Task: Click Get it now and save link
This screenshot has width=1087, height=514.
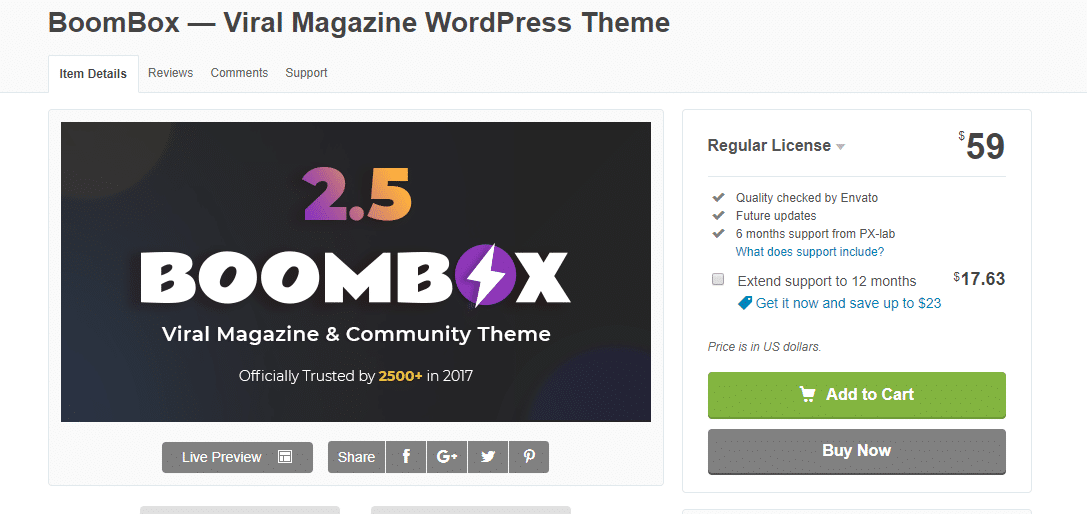Action: coord(849,303)
